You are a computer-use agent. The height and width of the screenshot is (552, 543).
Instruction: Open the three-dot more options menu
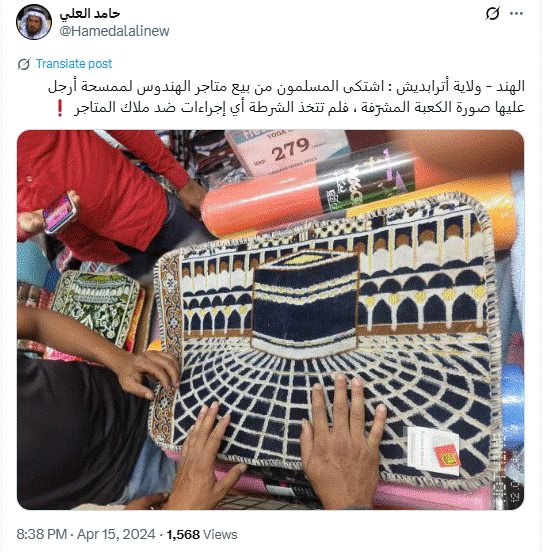[x=516, y=14]
